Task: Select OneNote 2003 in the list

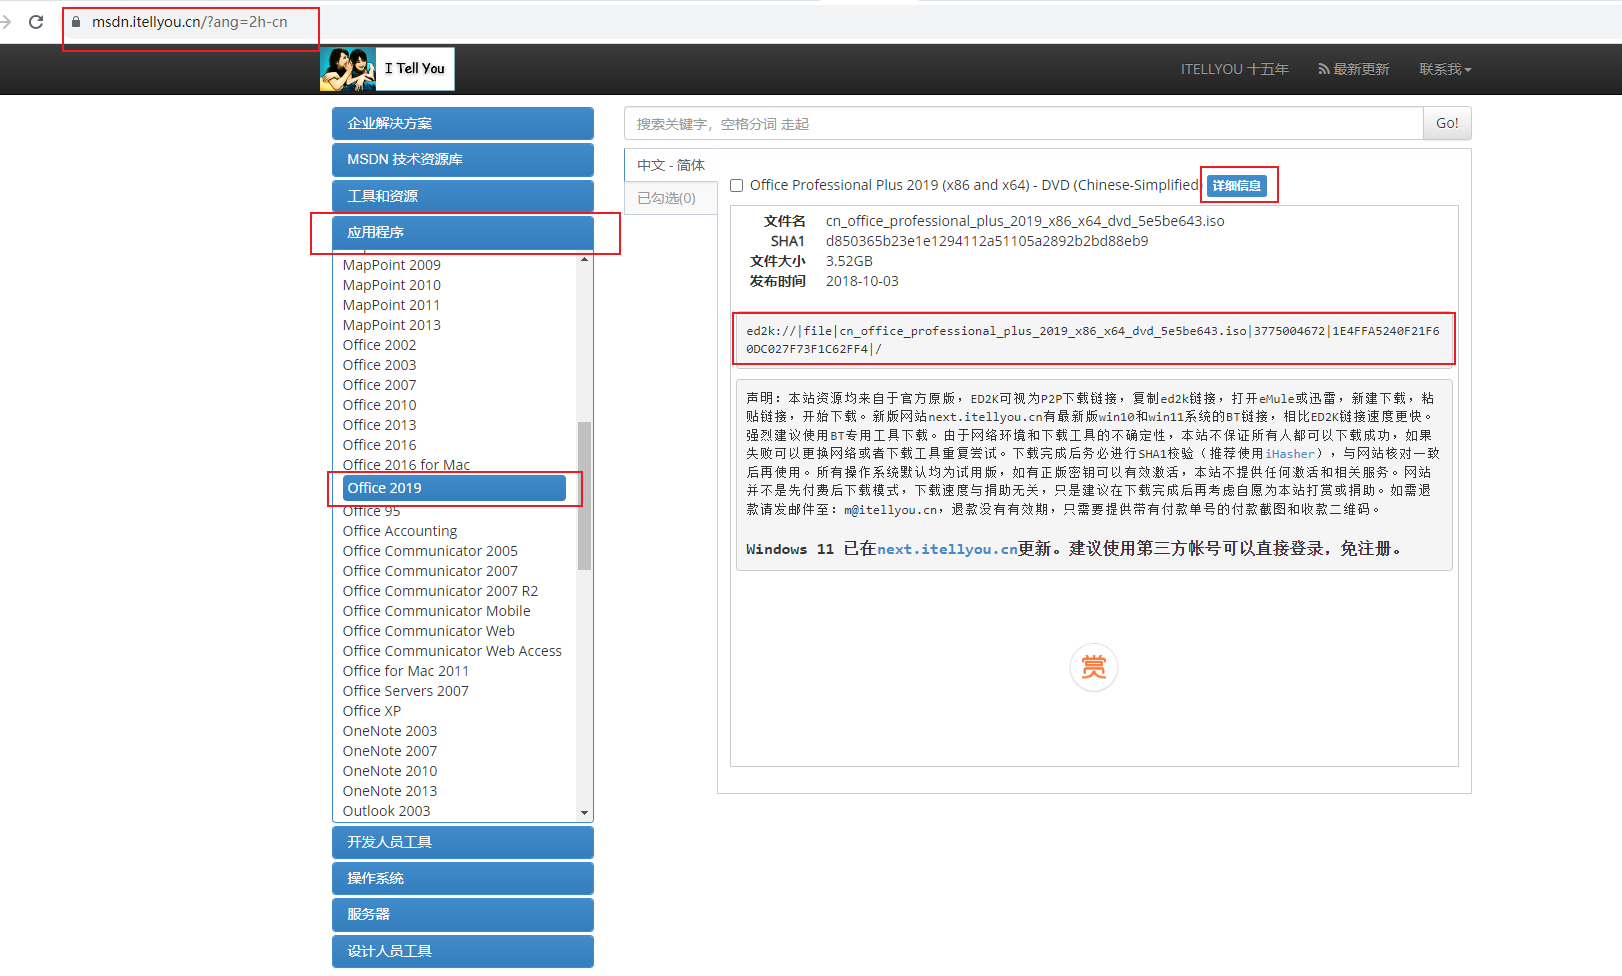Action: click(390, 731)
